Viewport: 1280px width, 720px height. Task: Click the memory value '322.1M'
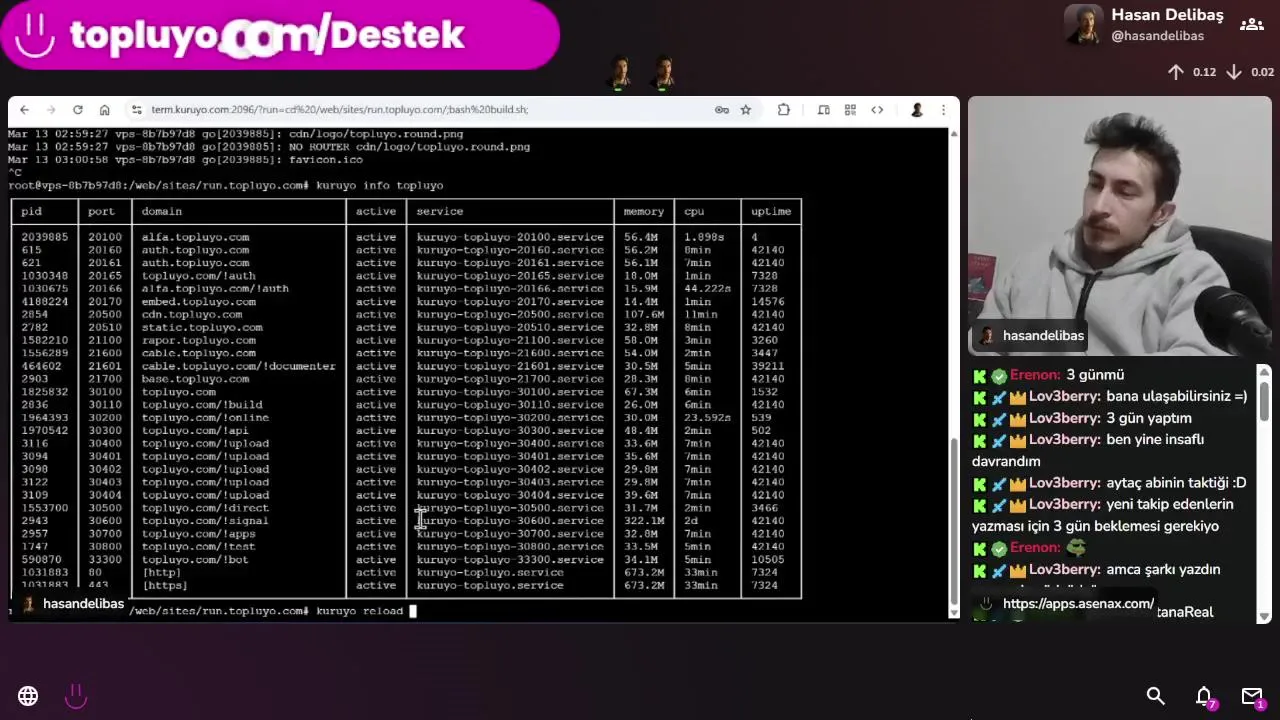(x=644, y=520)
